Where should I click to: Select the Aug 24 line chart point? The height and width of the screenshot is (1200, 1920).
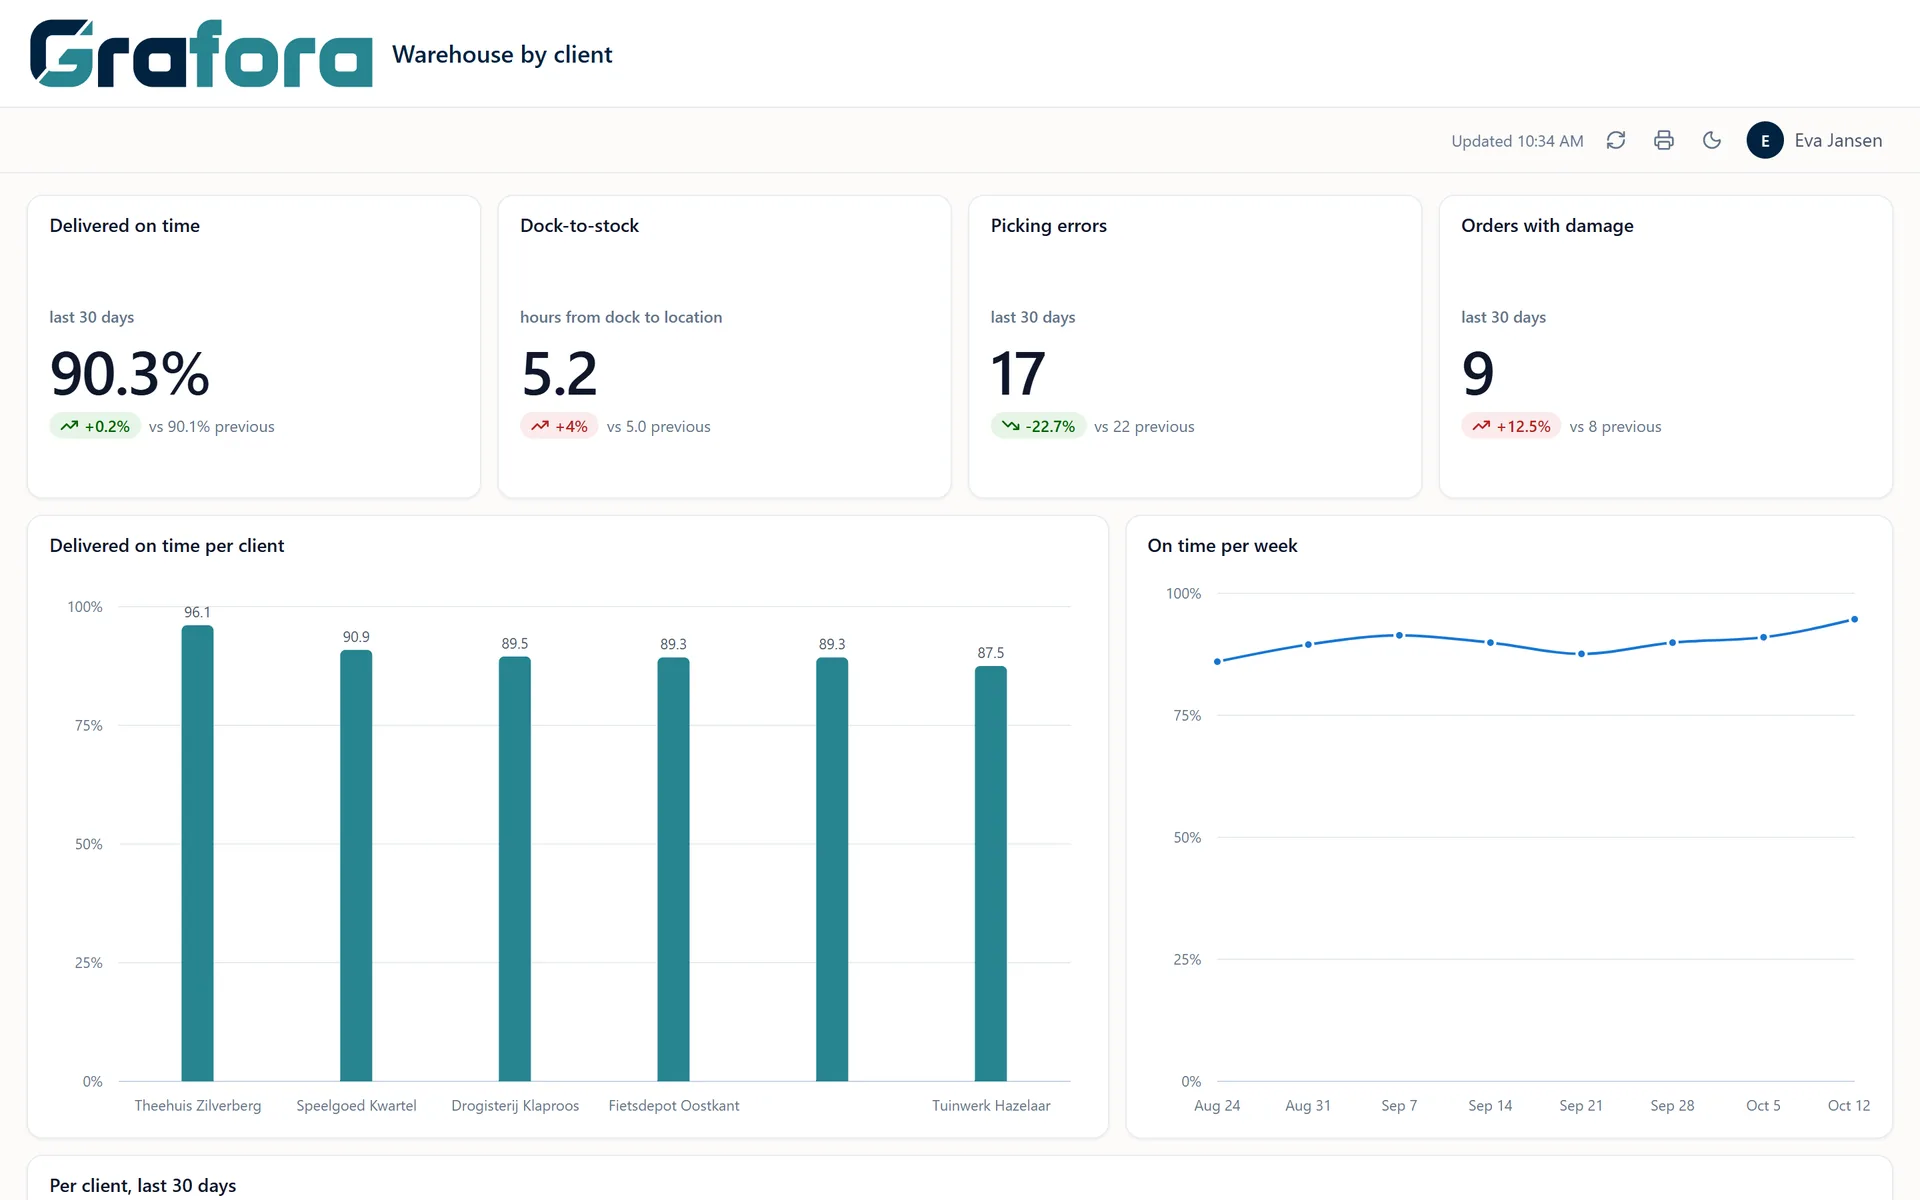[x=1217, y=661]
